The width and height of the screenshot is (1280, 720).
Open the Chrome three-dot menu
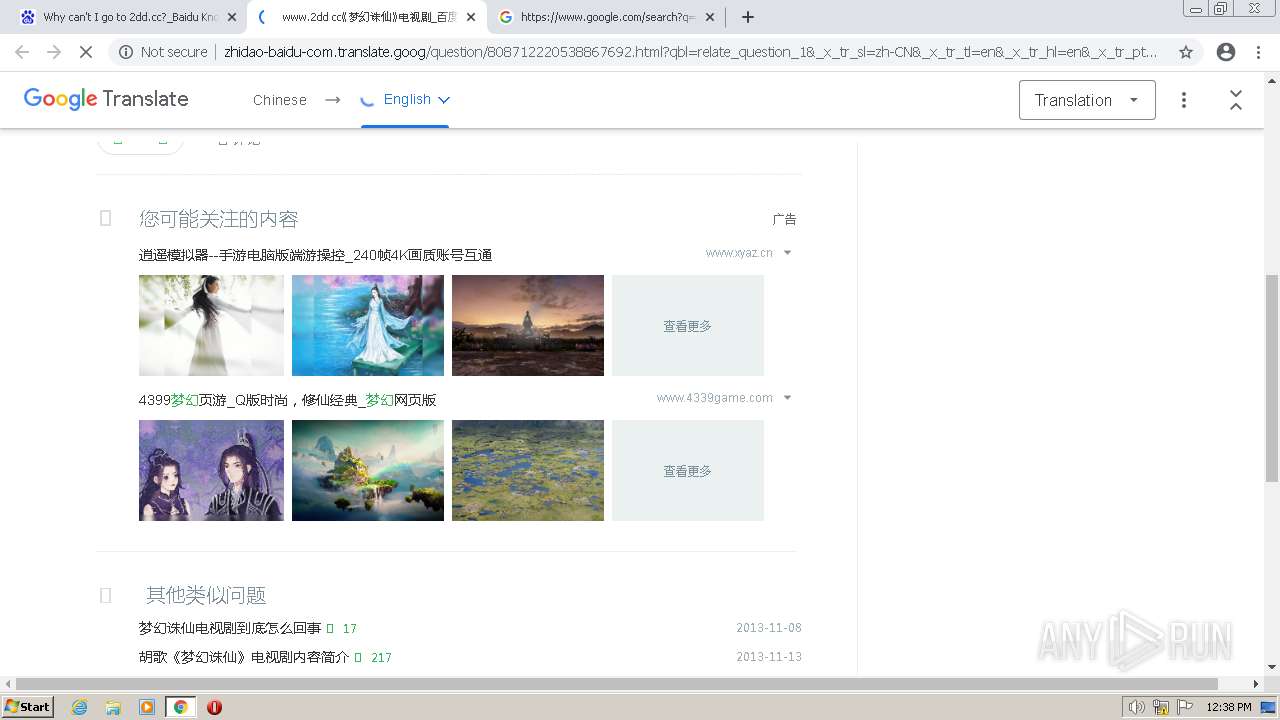1259,52
